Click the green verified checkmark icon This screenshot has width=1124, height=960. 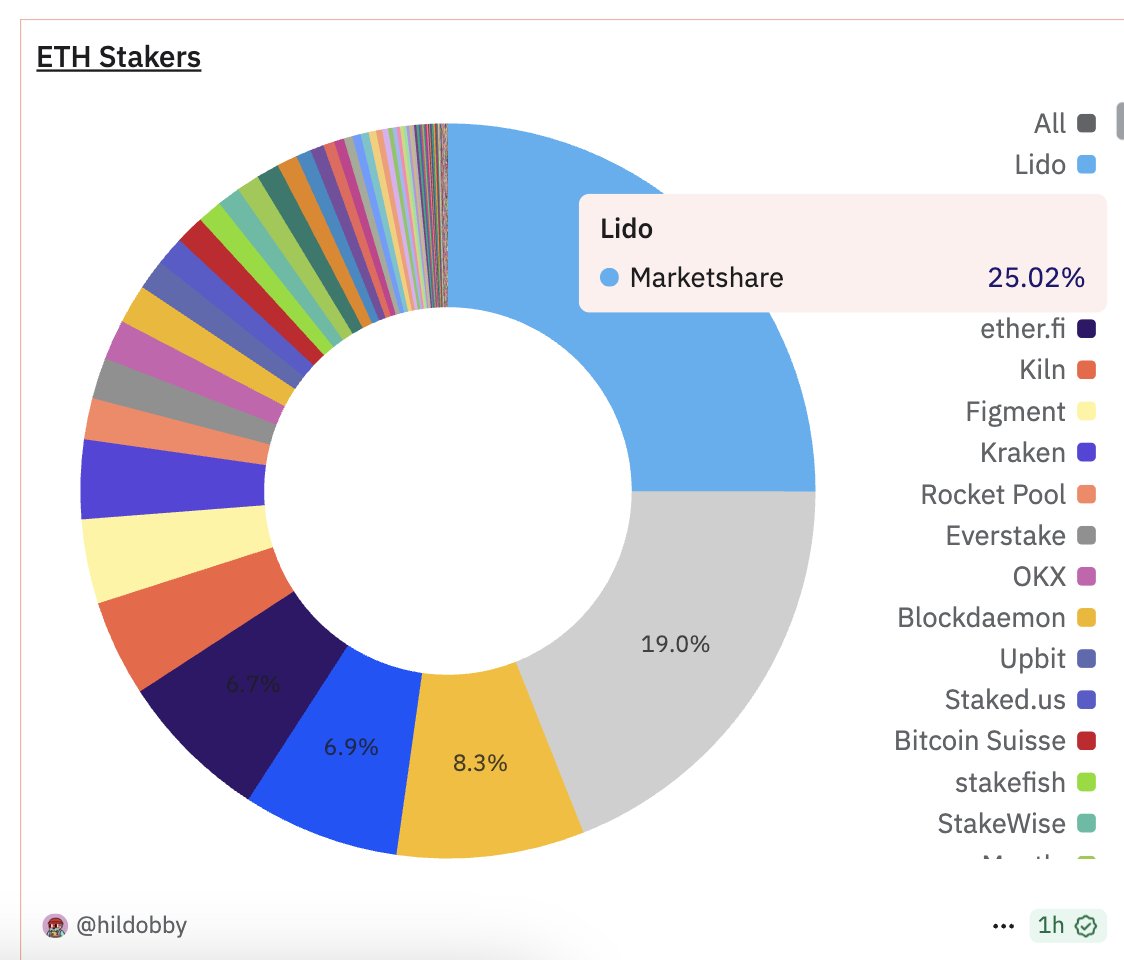pos(1086,926)
